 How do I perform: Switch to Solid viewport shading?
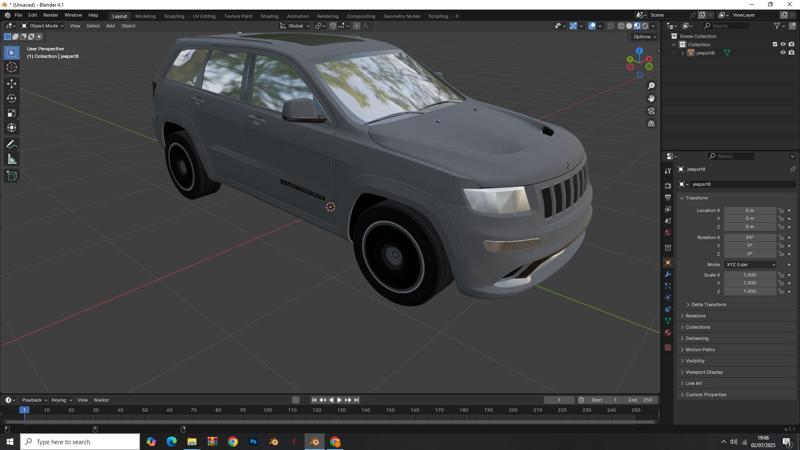(x=629, y=26)
